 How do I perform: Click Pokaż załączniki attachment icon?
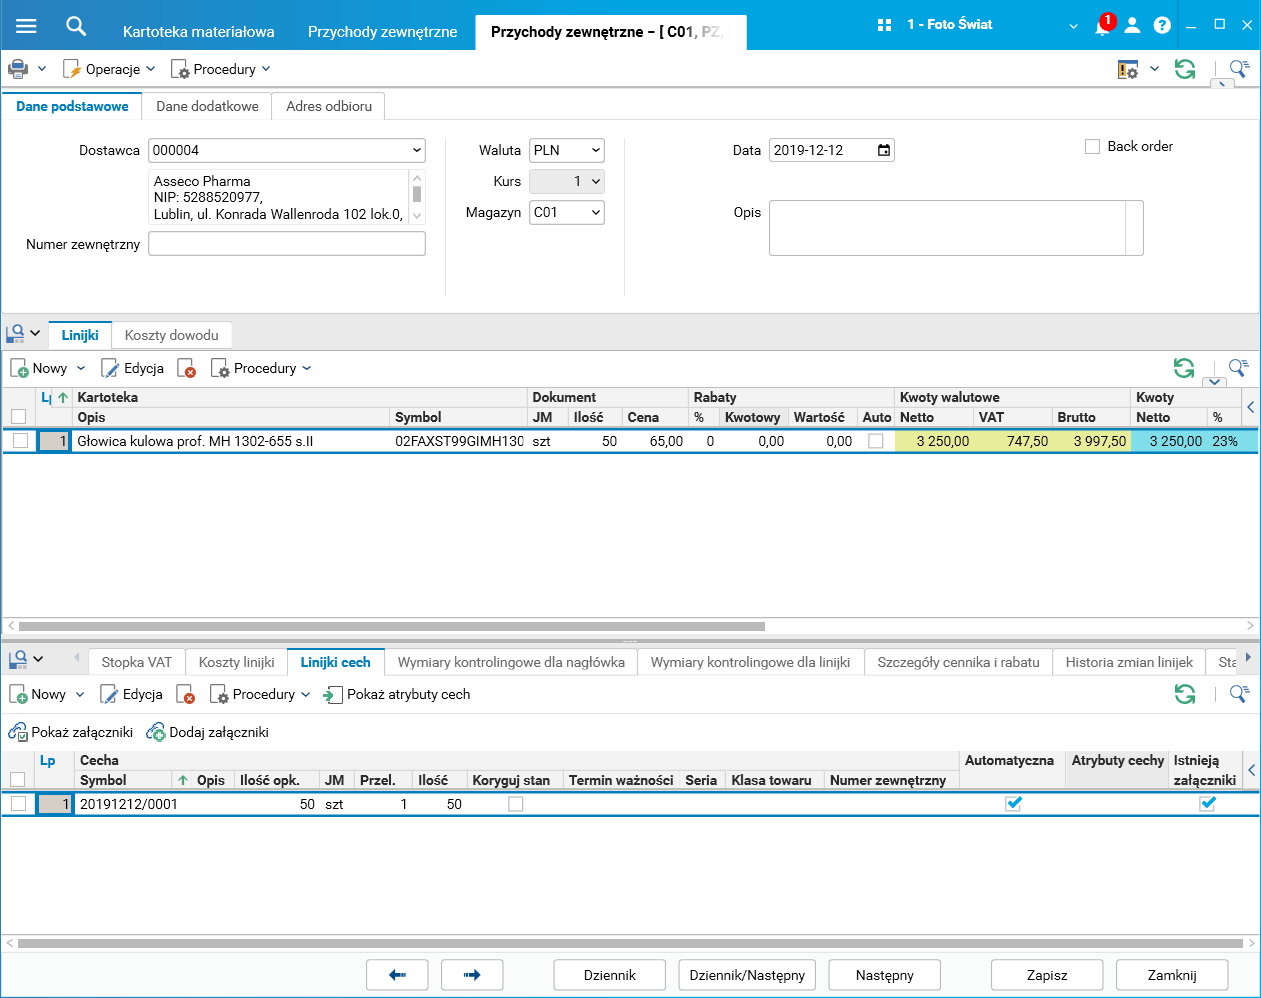18,732
